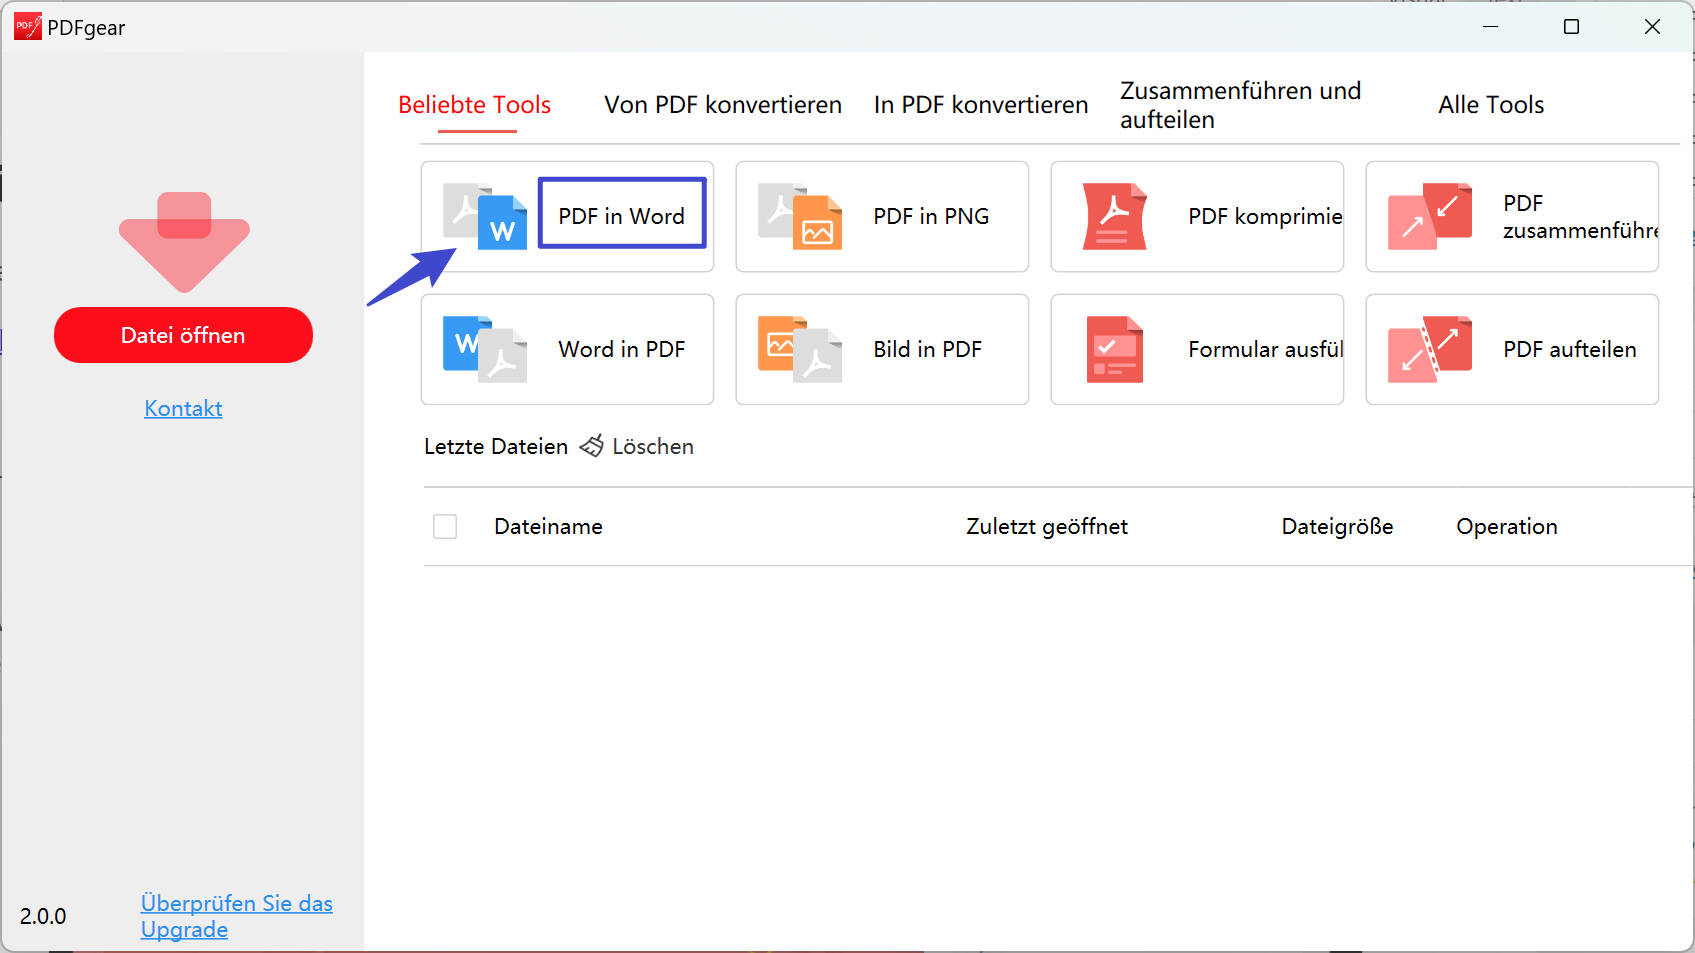Switch to the Von PDF konvertieren tab
The width and height of the screenshot is (1695, 953).
tap(722, 104)
